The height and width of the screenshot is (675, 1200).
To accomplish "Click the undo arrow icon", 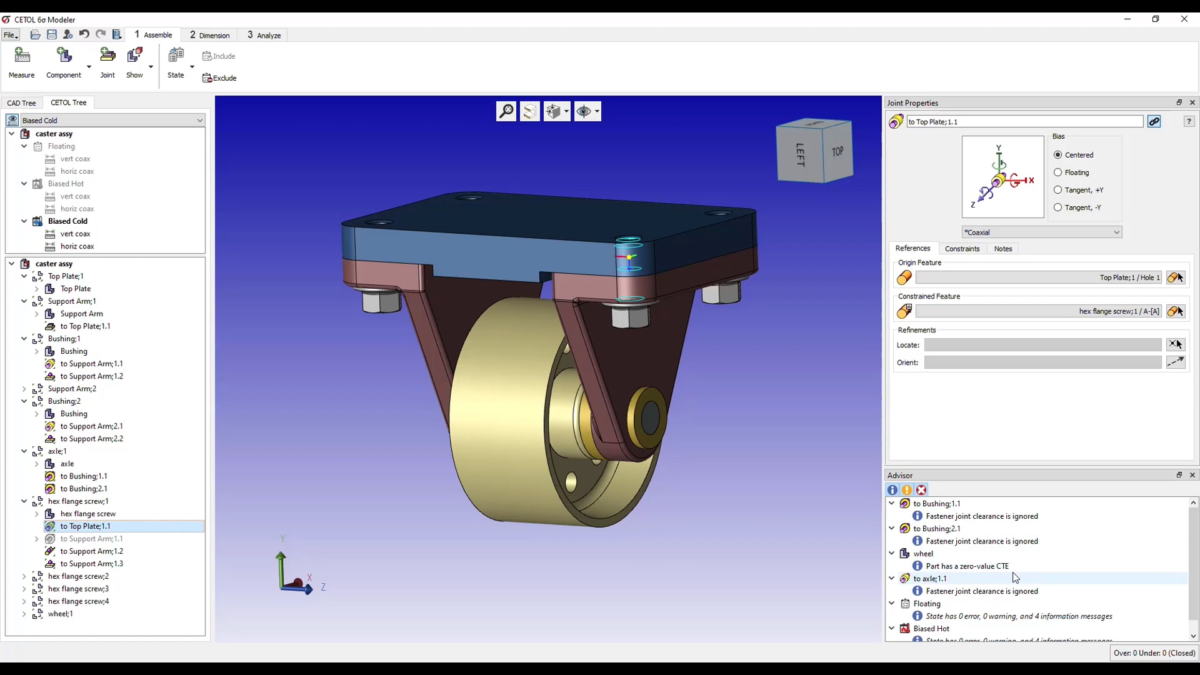I will pyautogui.click(x=84, y=35).
